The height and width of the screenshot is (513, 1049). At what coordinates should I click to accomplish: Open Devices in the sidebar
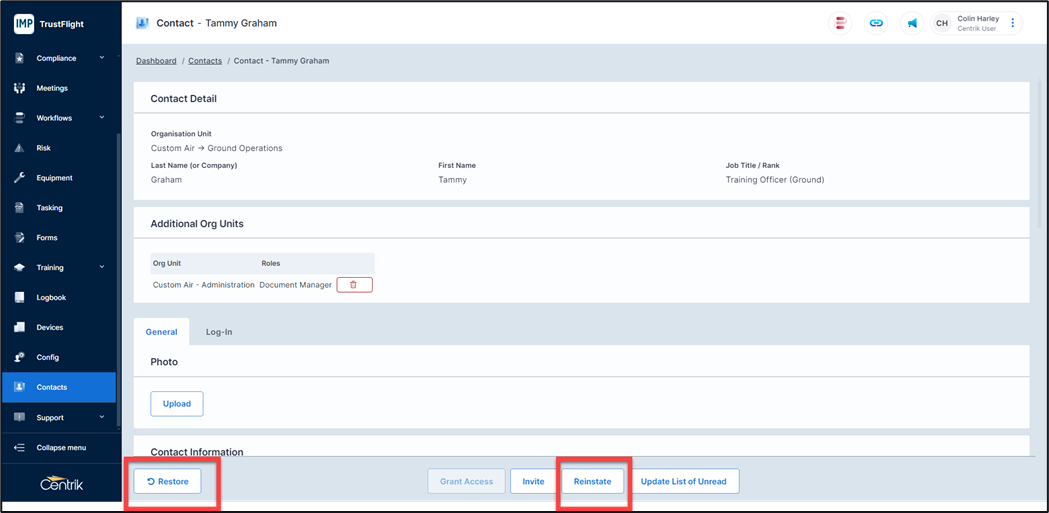pos(49,327)
